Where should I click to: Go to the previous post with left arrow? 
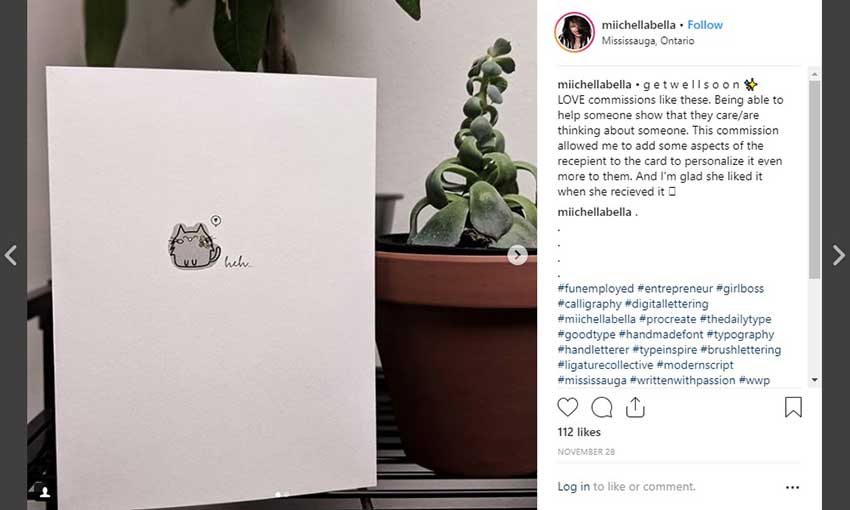[11, 255]
